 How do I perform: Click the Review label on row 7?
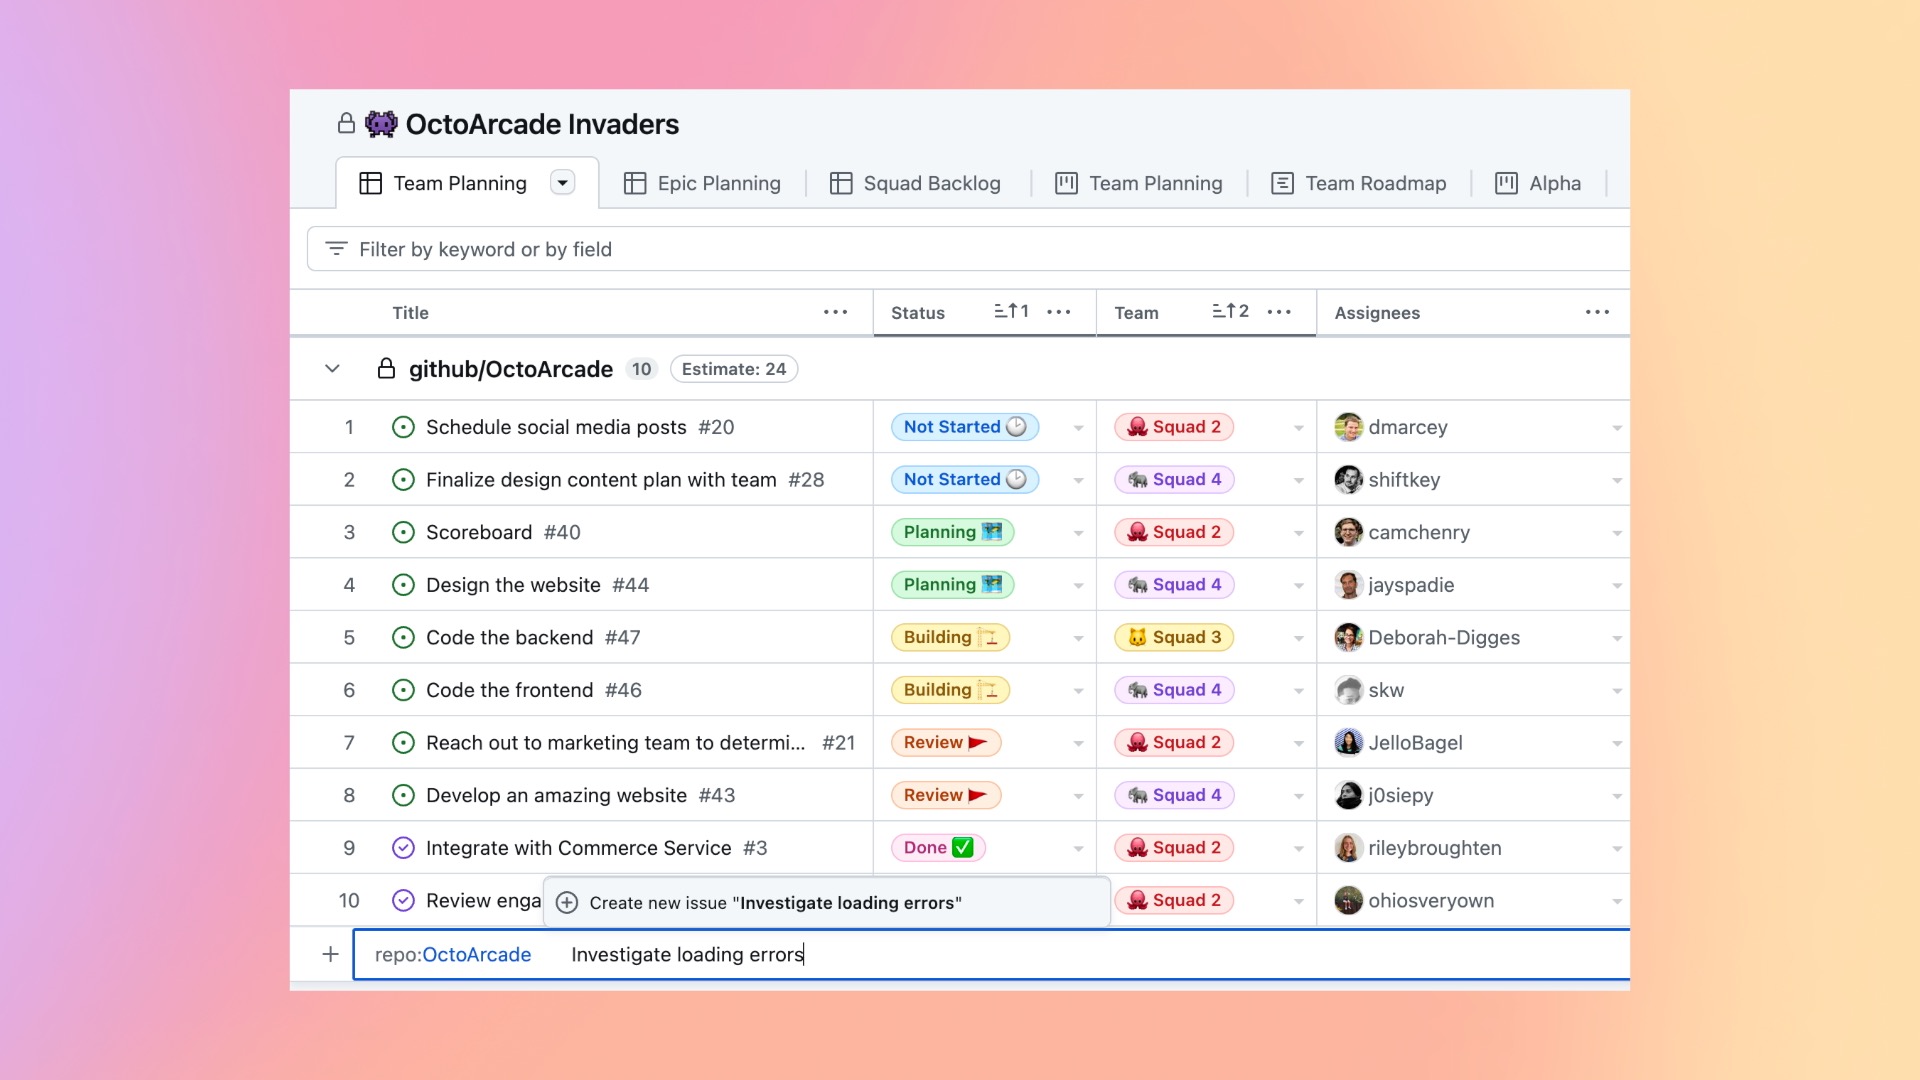[945, 742]
